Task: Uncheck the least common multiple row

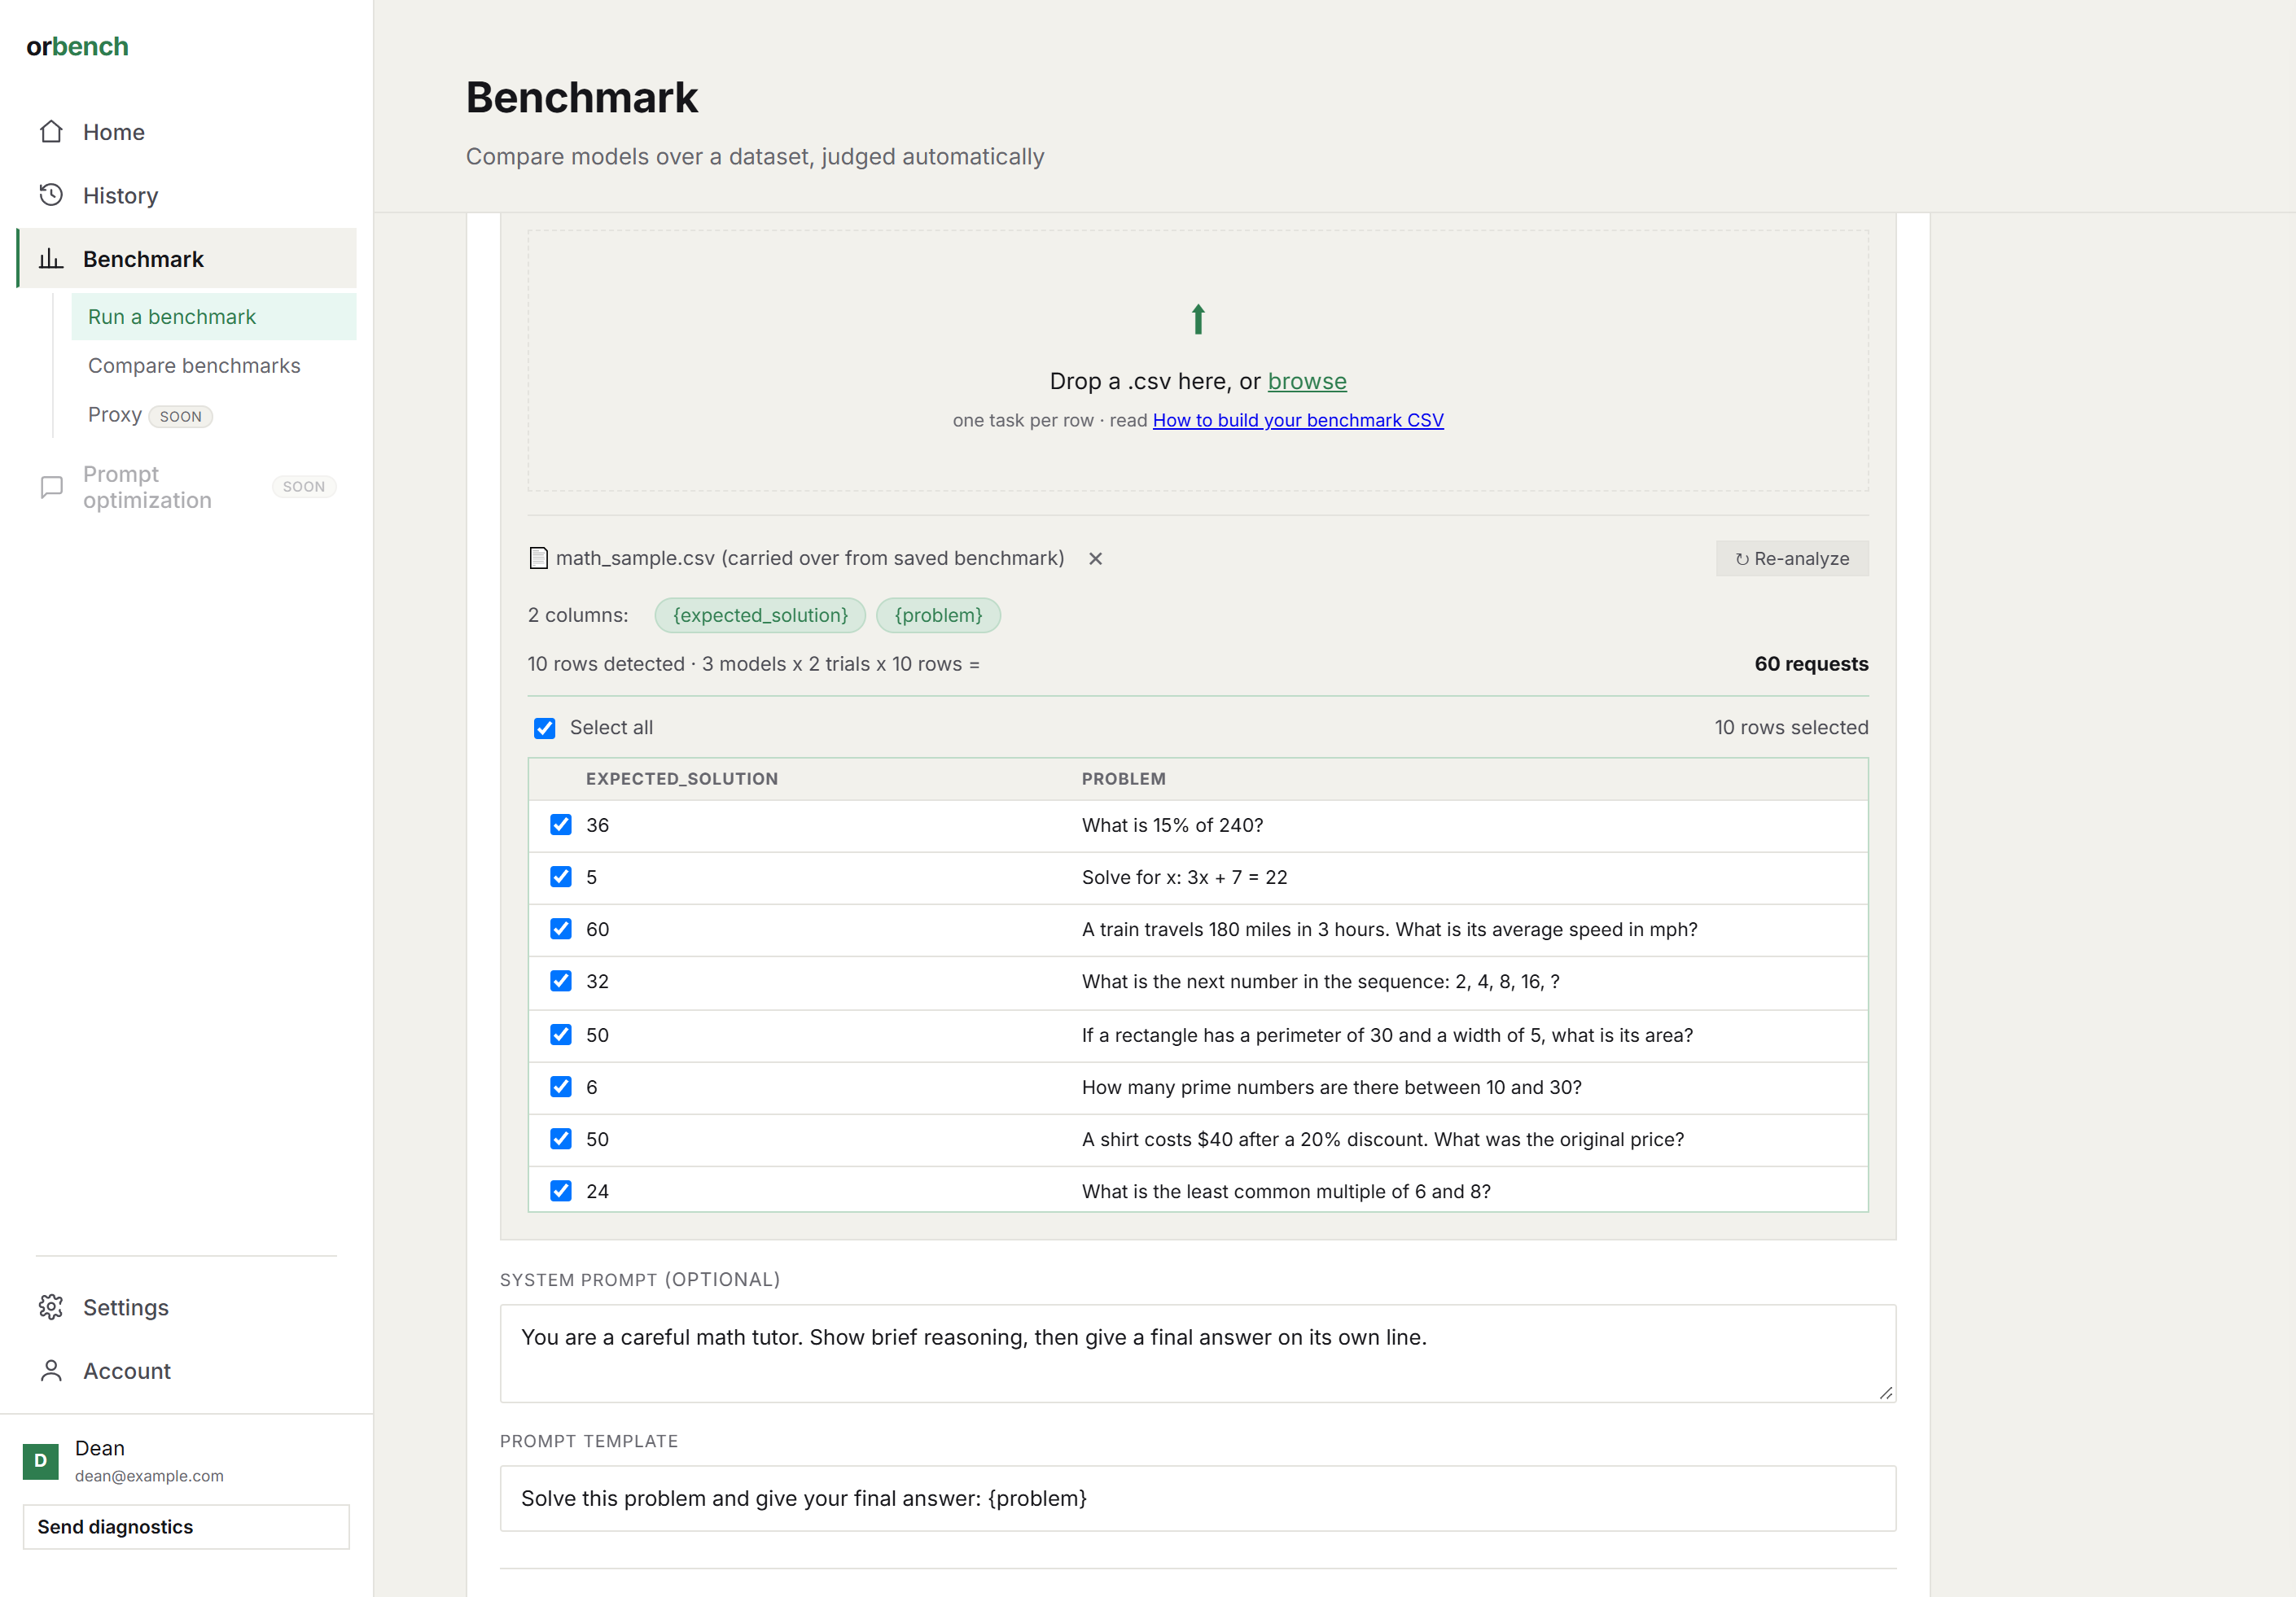Action: 561,1191
